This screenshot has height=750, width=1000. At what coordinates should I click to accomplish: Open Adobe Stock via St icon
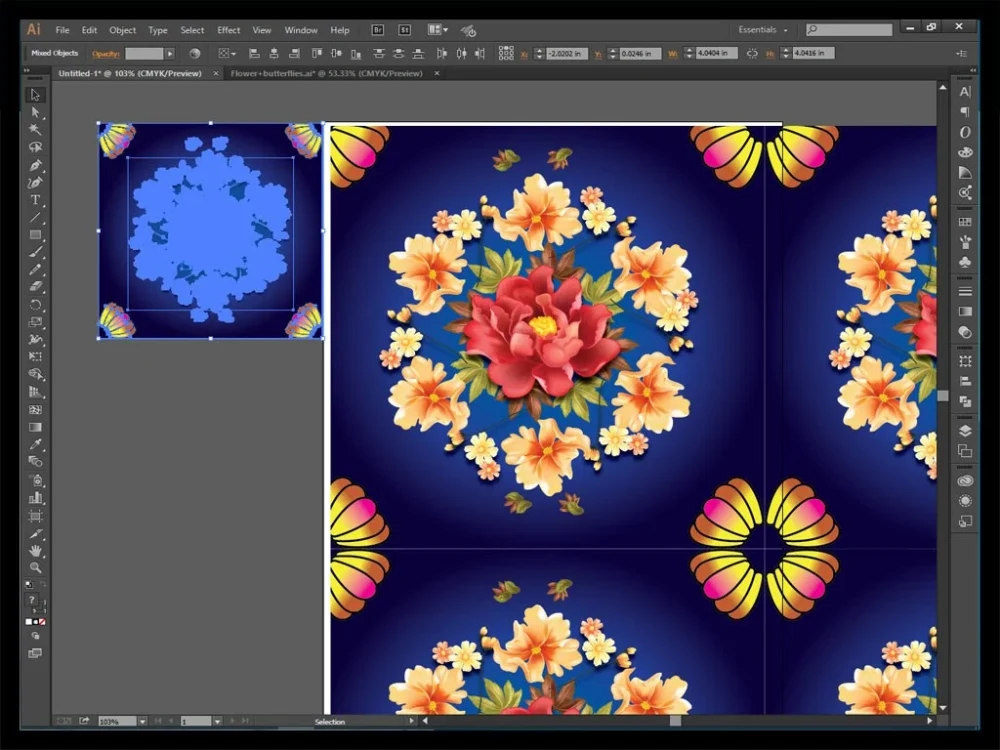[404, 30]
